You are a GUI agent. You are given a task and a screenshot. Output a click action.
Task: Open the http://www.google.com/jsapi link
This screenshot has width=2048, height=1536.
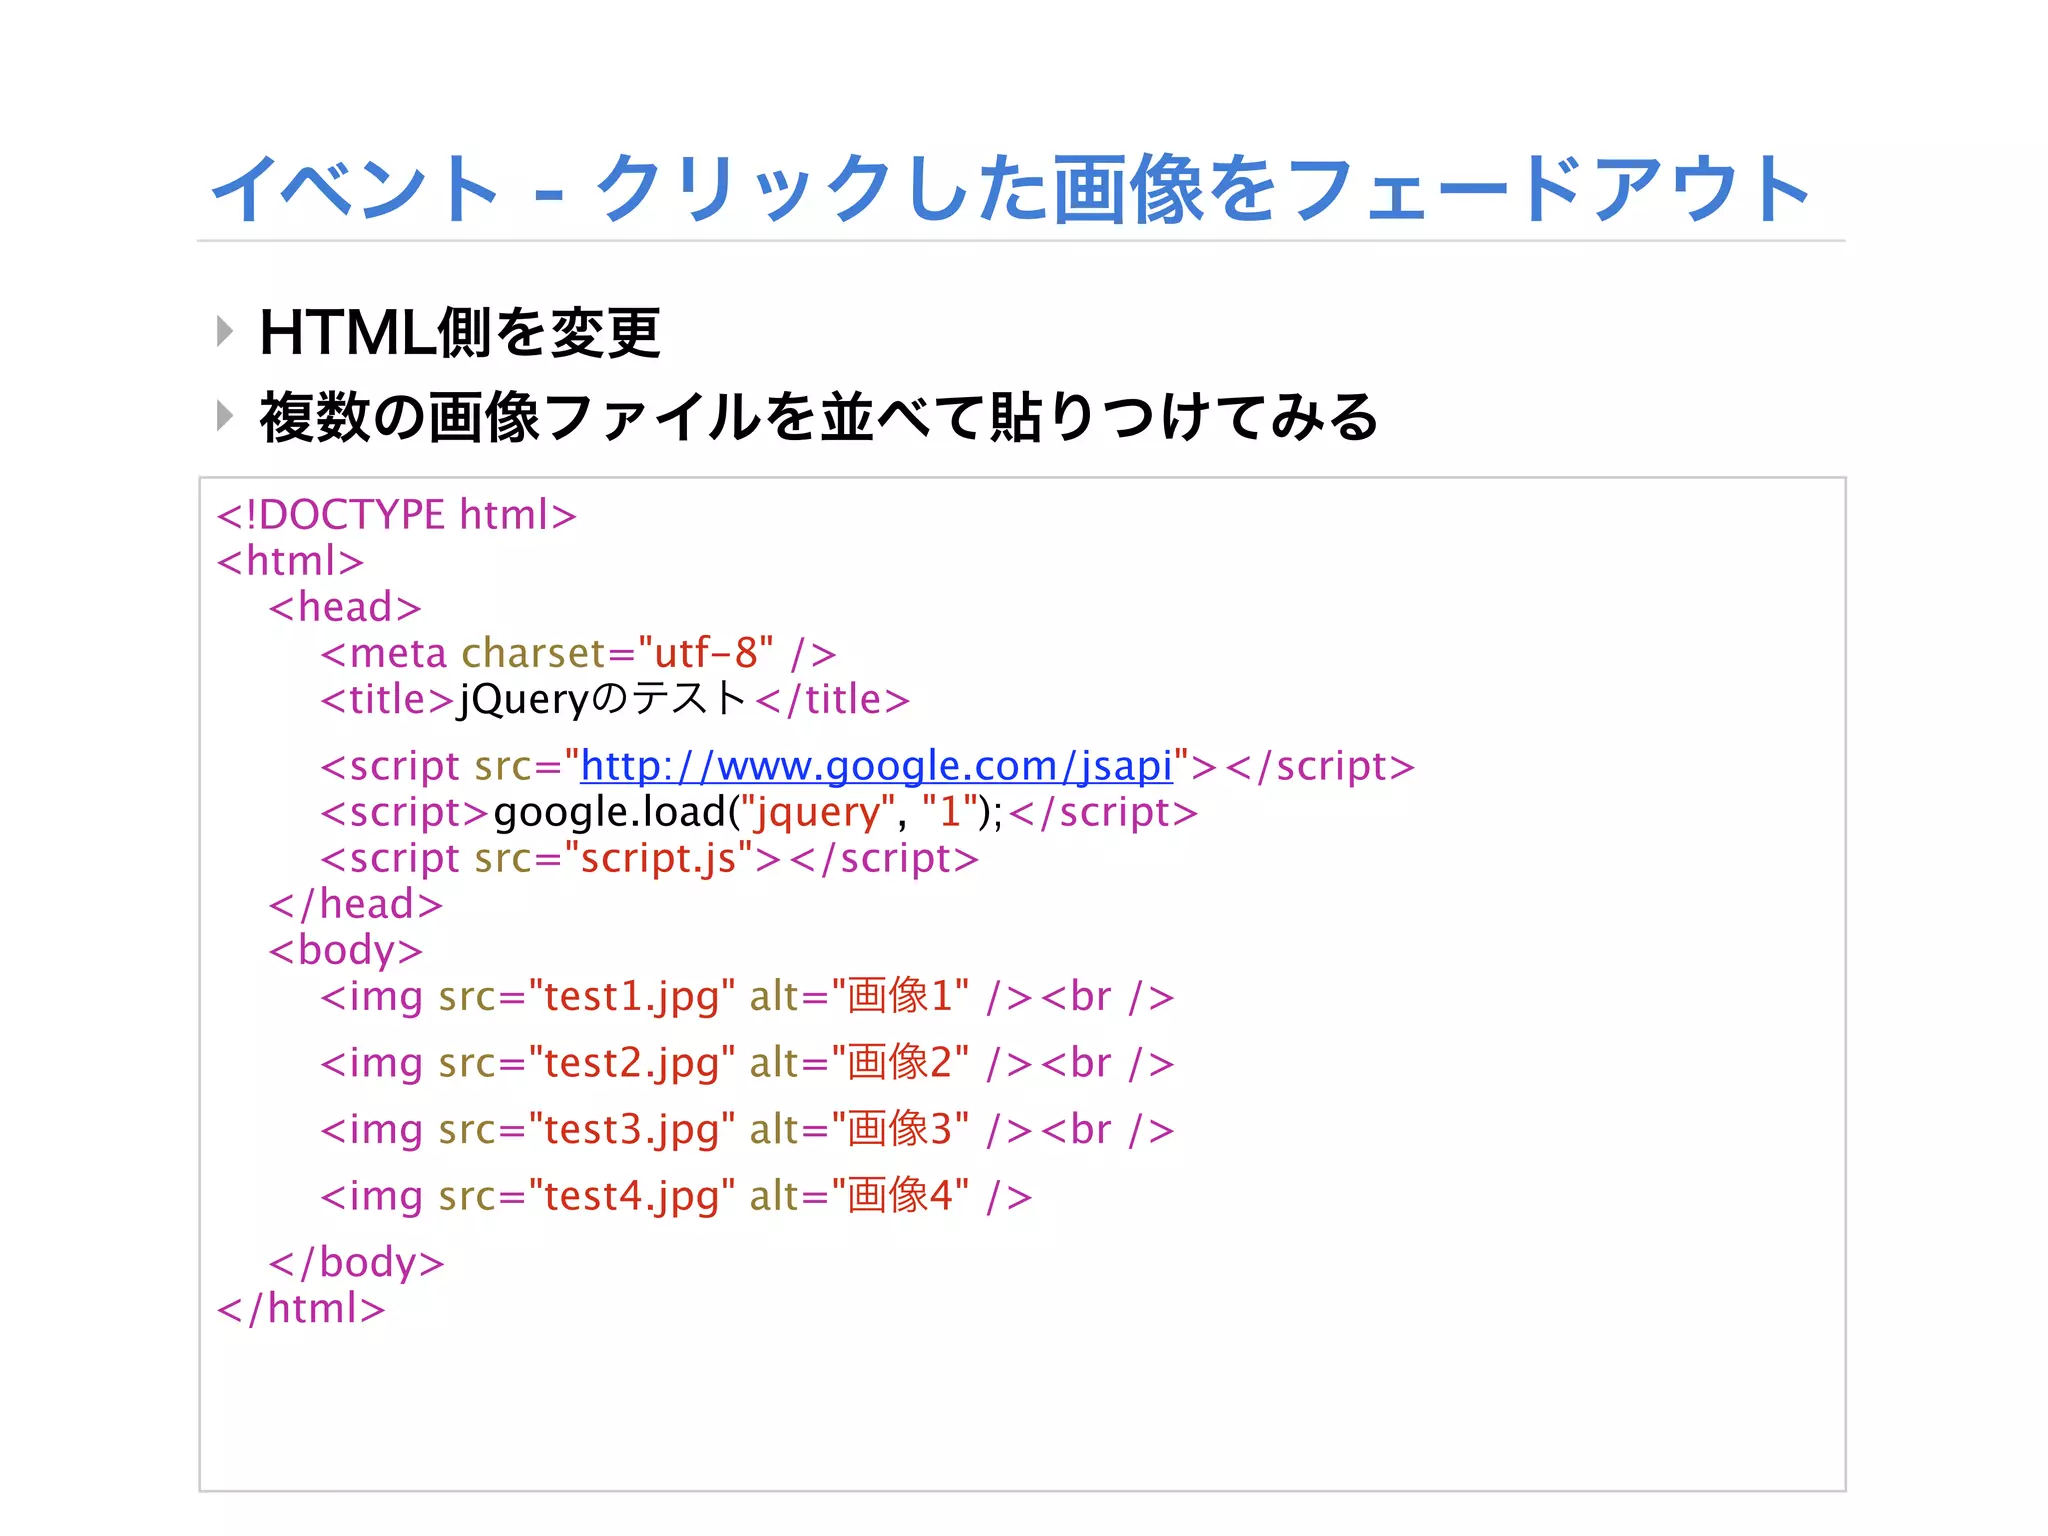coord(876,766)
